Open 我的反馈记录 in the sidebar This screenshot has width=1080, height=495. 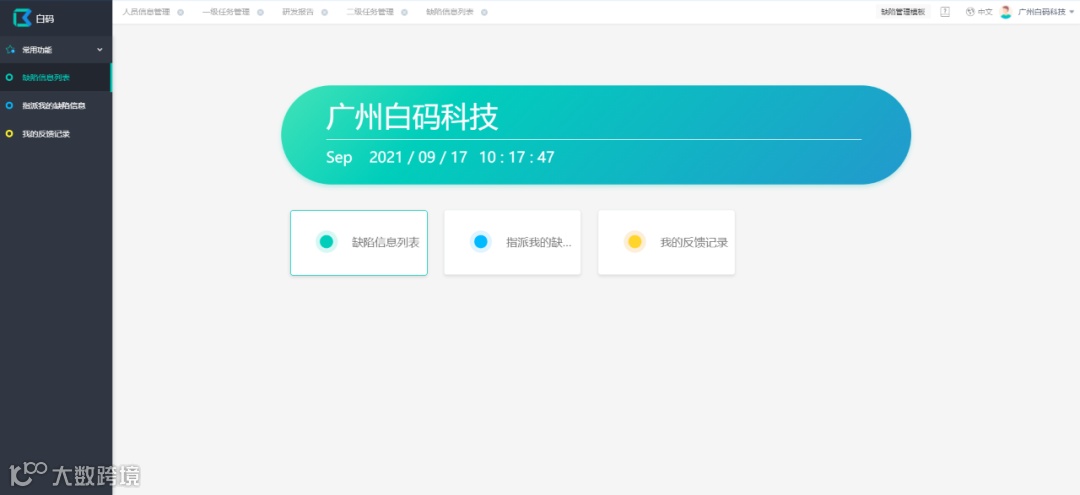click(56, 134)
